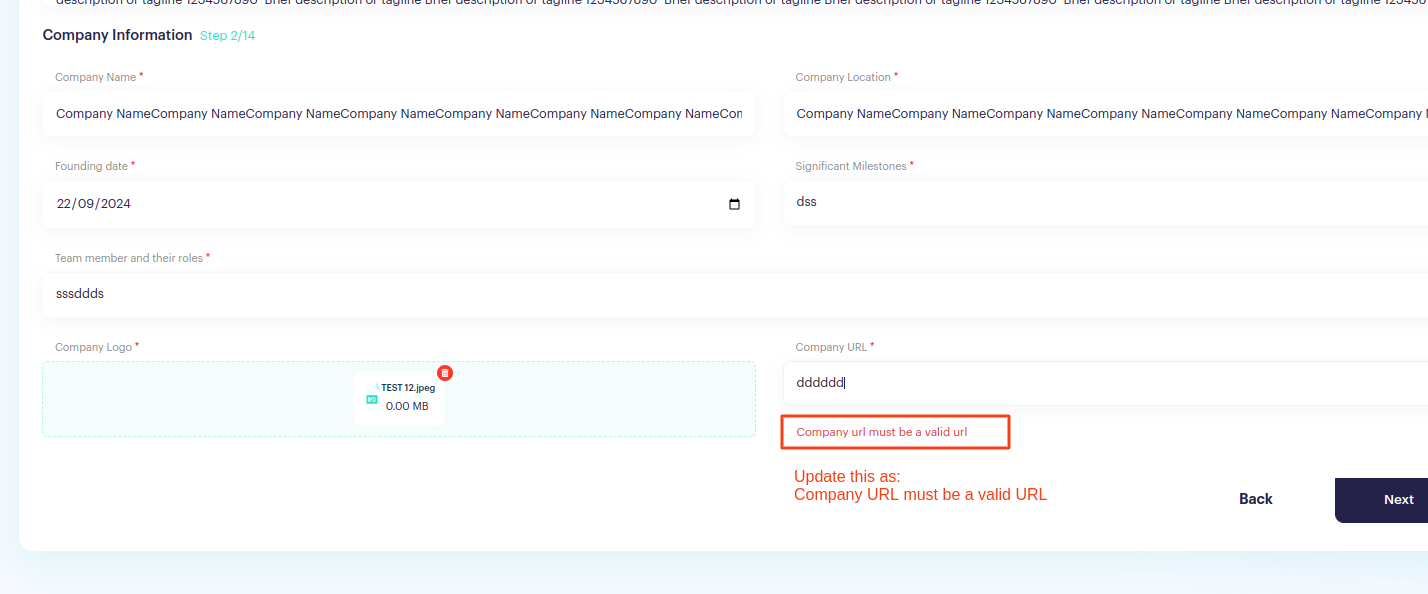Focus the Company Name input field
Image resolution: width=1428 pixels, height=594 pixels.
(399, 113)
